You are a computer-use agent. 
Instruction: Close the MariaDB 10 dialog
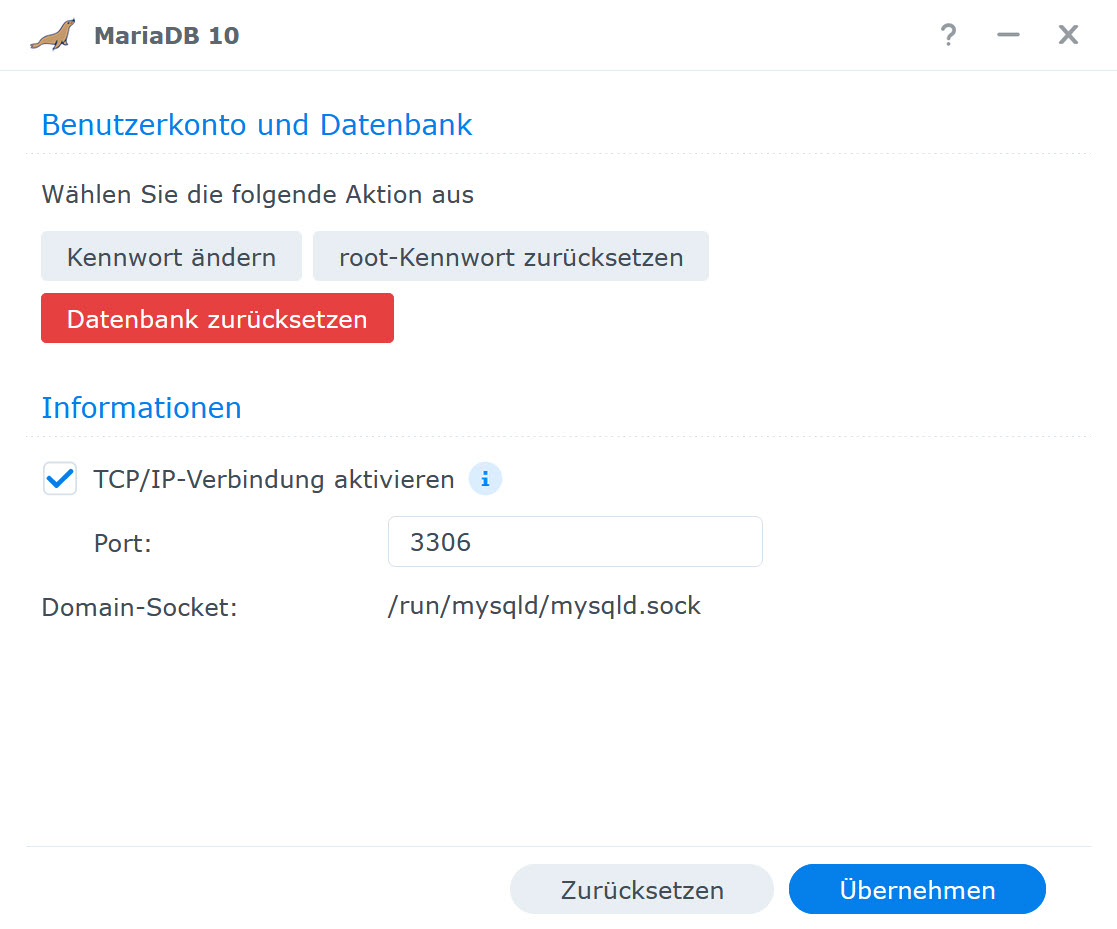[1068, 35]
